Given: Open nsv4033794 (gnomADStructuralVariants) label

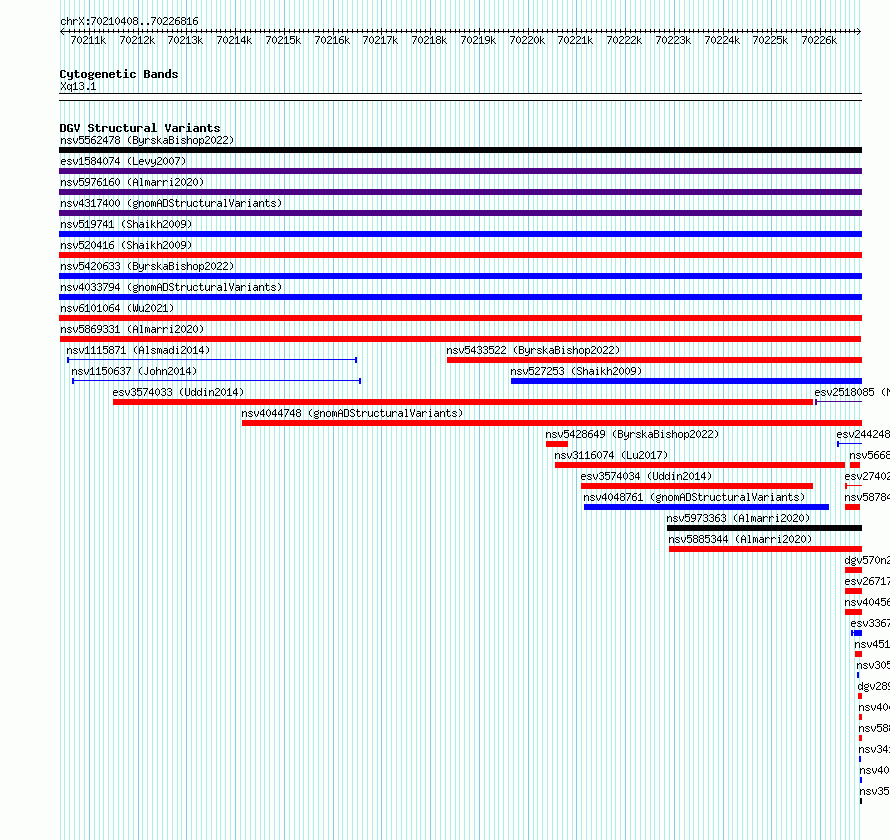Looking at the screenshot, I should (171, 287).
